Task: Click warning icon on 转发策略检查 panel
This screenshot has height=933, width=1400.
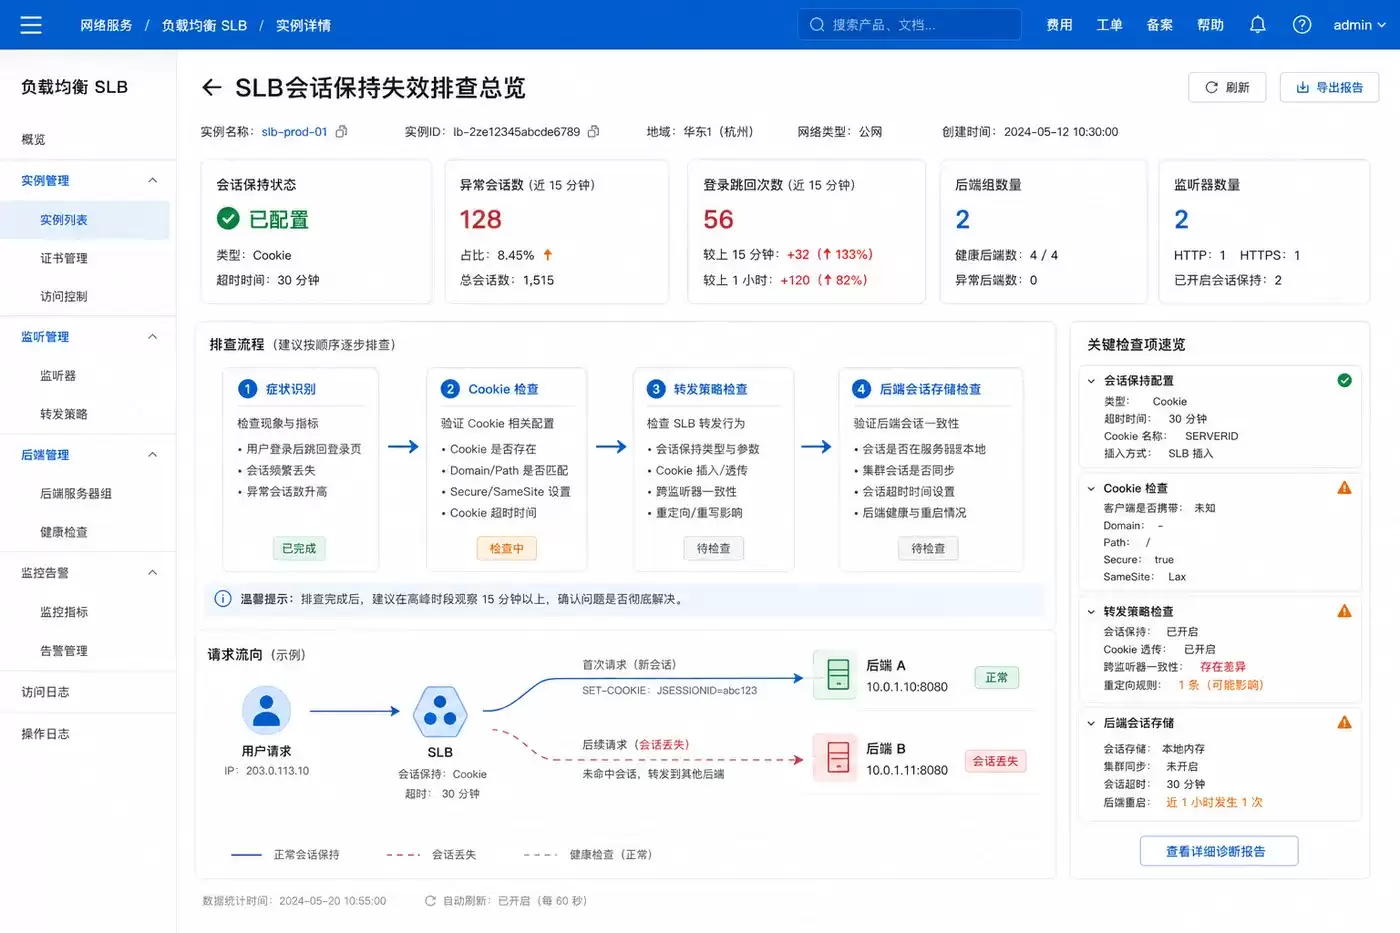Action: tap(1344, 611)
